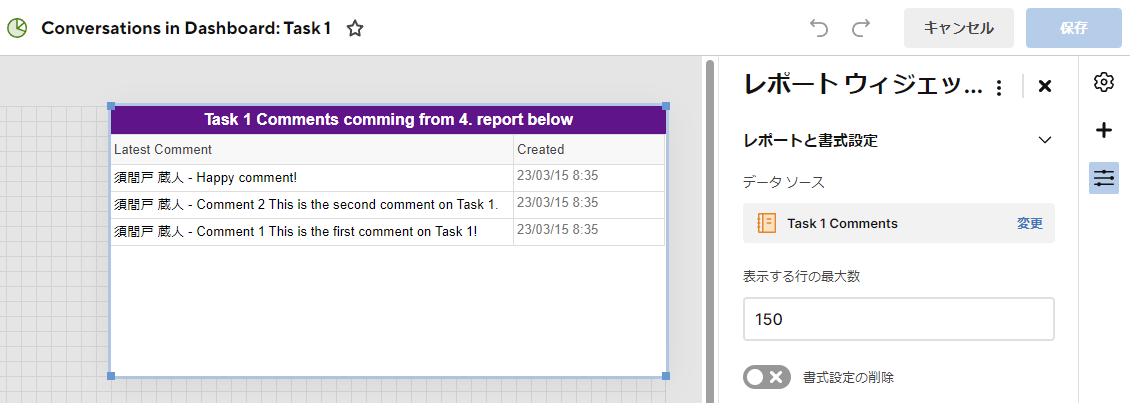1130x403 pixels.
Task: Click the Latest Comment column header
Action: [x=312, y=149]
